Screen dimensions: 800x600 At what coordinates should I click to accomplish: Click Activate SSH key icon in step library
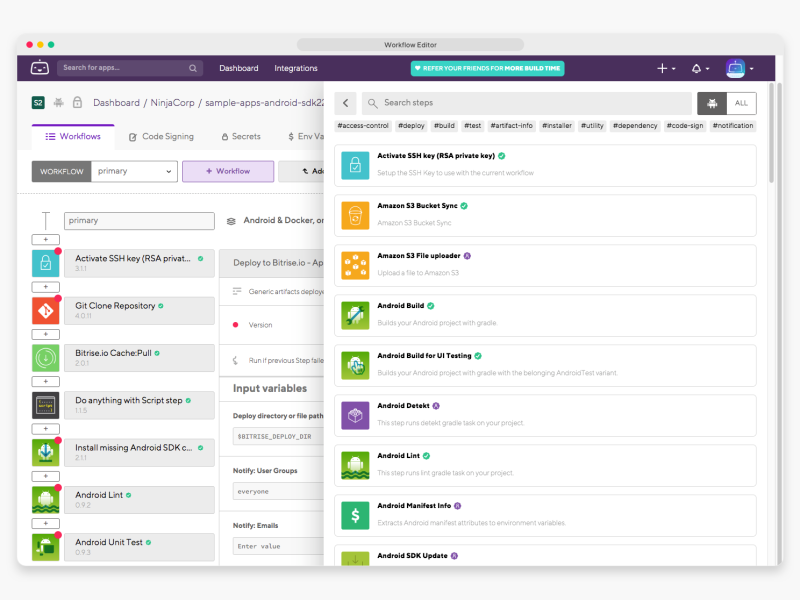pyautogui.click(x=355, y=165)
